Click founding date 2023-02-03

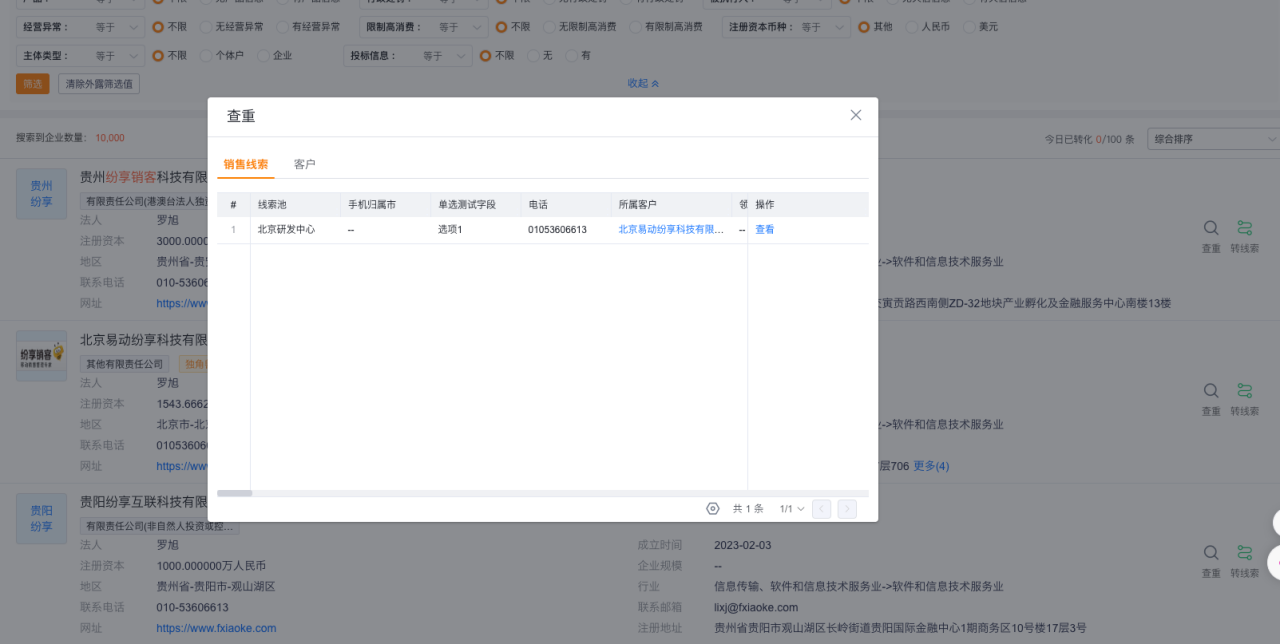point(743,545)
